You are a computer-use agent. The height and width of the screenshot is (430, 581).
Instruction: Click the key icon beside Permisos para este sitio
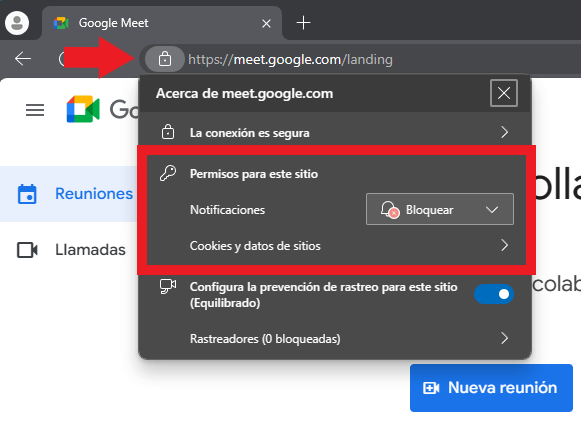click(168, 173)
